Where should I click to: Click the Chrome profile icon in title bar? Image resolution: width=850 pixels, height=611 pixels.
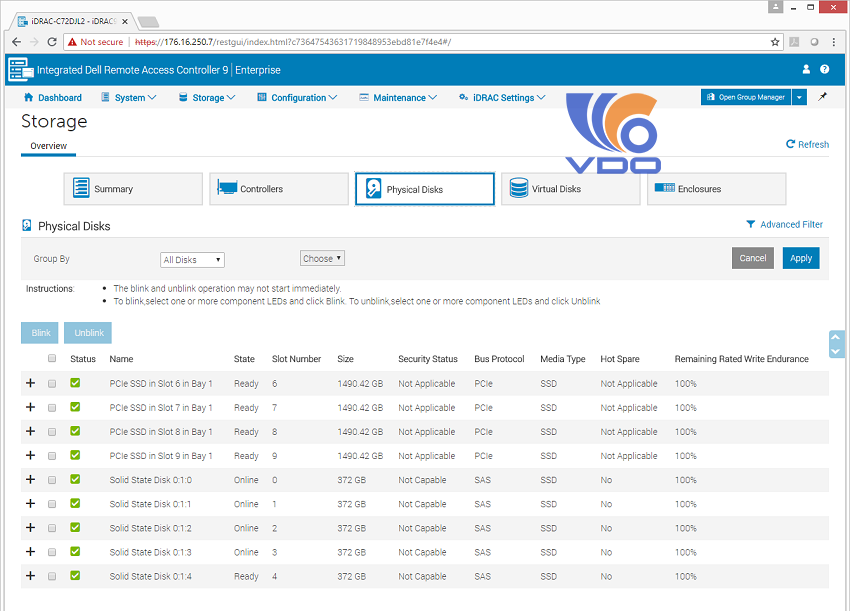coord(776,7)
